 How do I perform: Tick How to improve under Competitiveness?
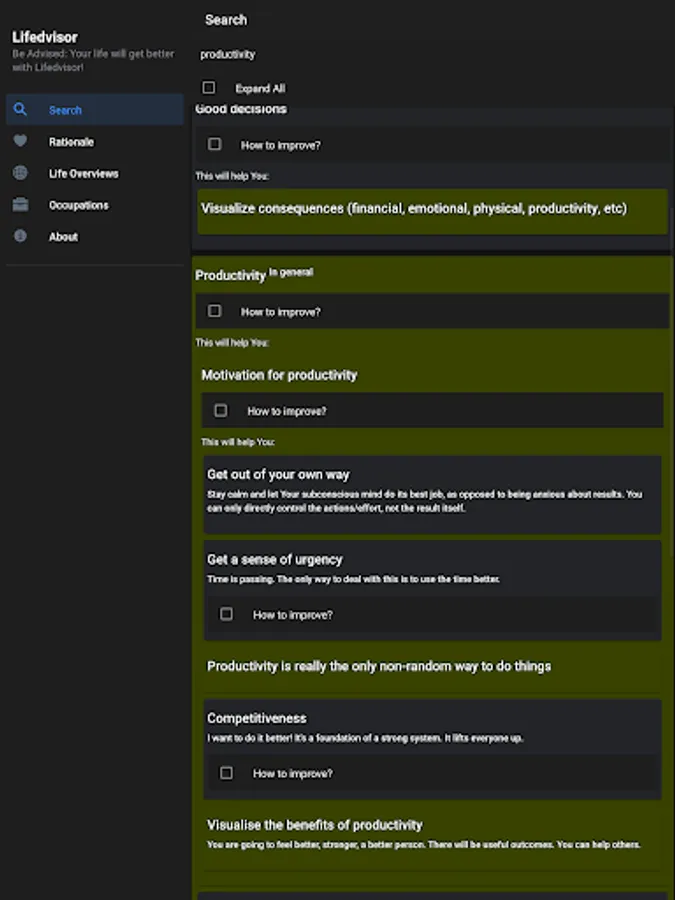click(x=227, y=773)
